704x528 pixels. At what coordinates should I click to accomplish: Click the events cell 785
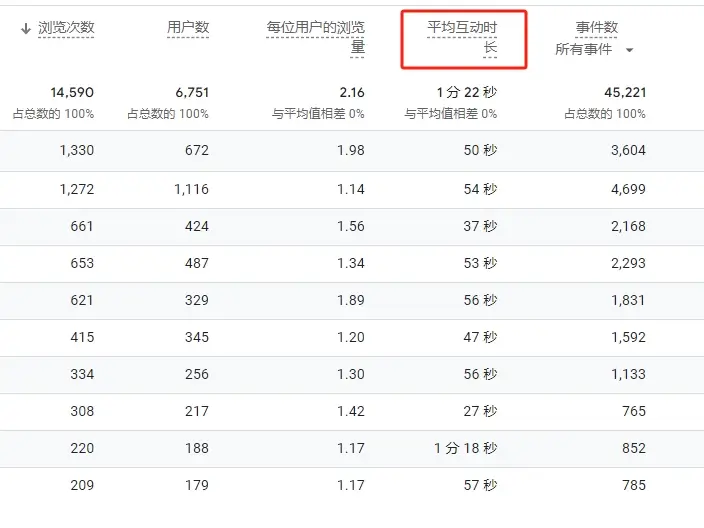pyautogui.click(x=634, y=485)
